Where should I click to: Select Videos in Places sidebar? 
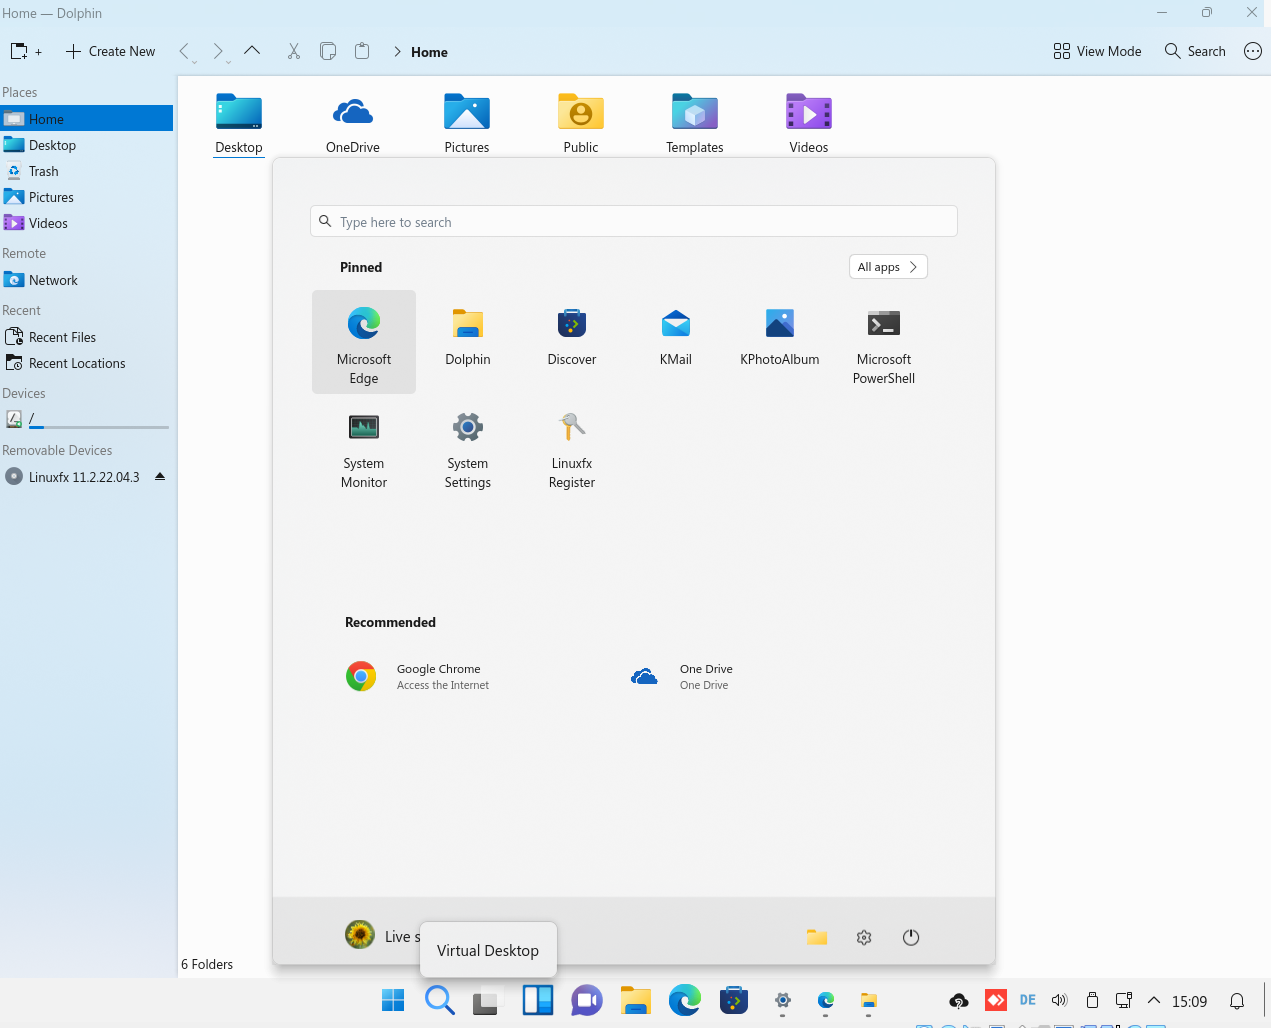[x=86, y=223]
